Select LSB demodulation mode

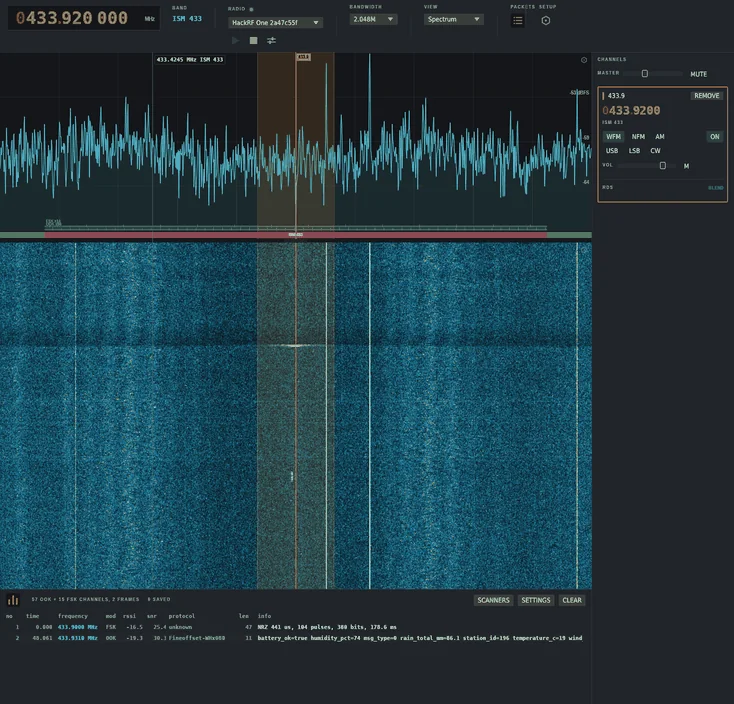(x=634, y=151)
